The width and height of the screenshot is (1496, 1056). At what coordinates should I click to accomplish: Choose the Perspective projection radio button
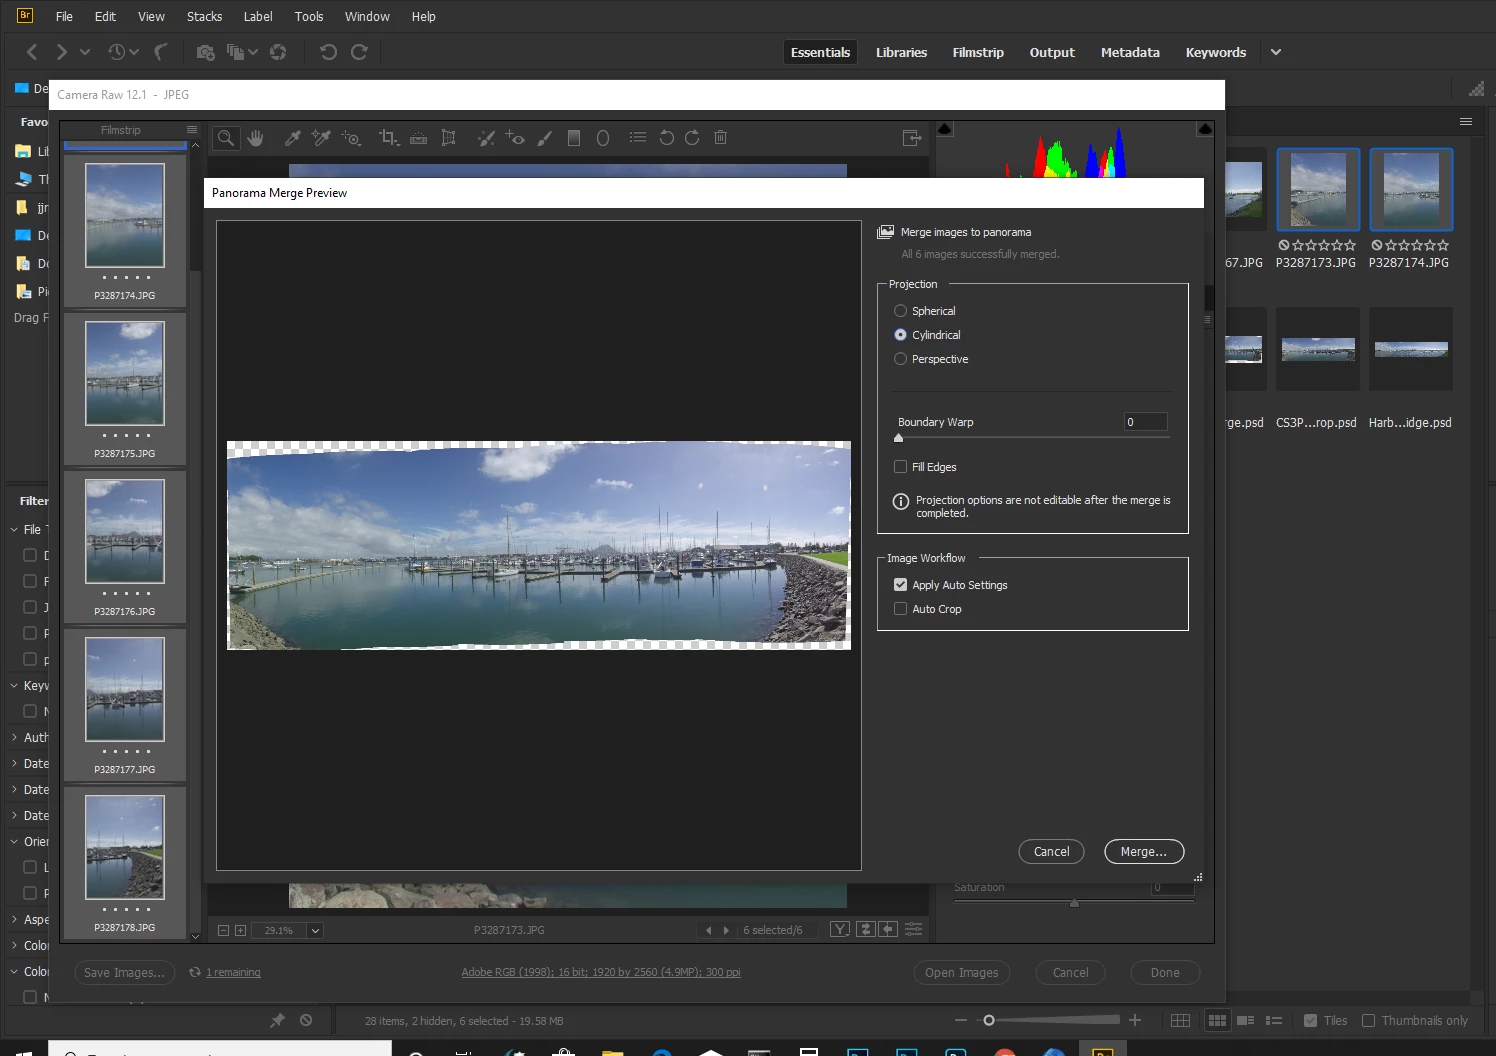click(900, 359)
